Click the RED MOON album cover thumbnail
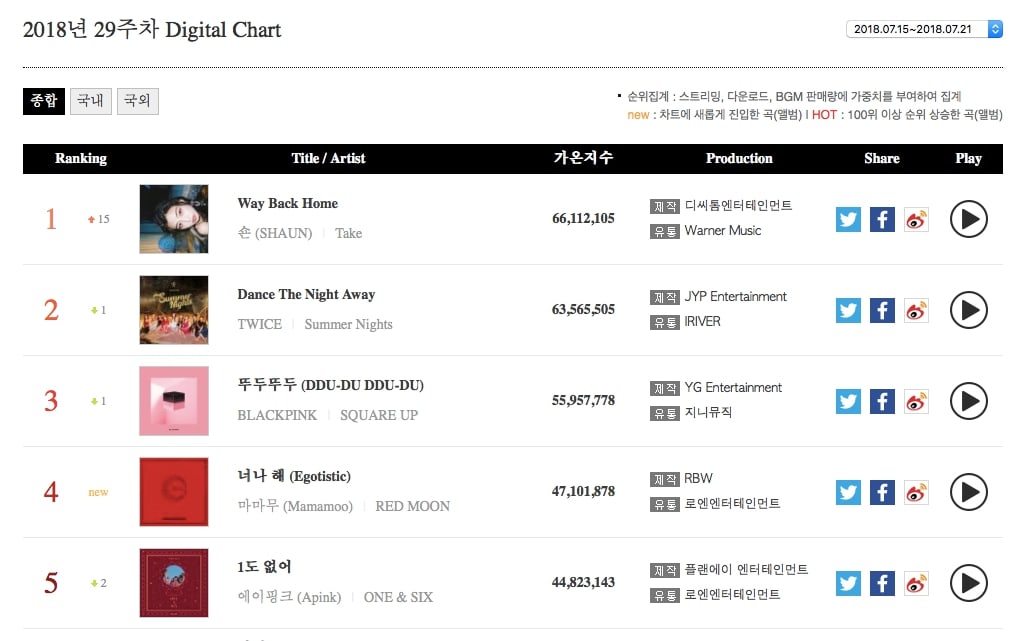Viewport: 1035px width, 641px height. point(174,492)
